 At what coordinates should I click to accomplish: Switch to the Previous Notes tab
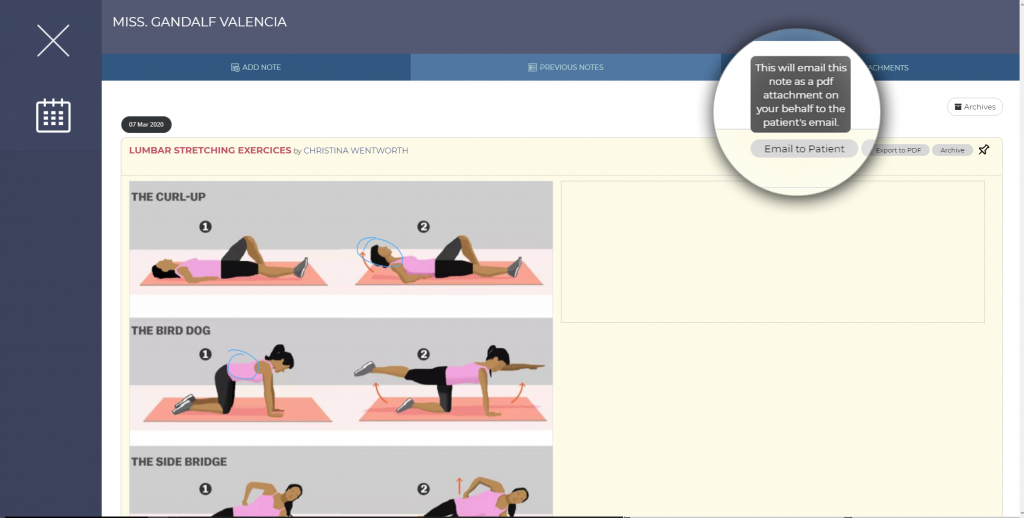click(566, 67)
